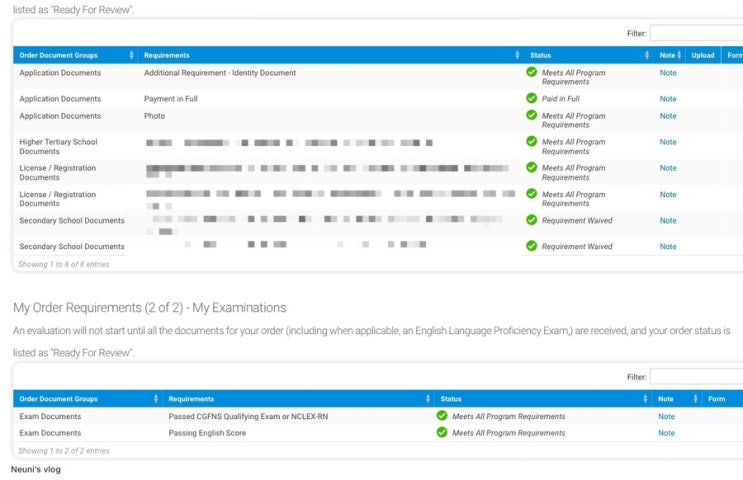Click the green check icon for Photo row
The width and height of the screenshot is (743, 480).
[x=532, y=115]
